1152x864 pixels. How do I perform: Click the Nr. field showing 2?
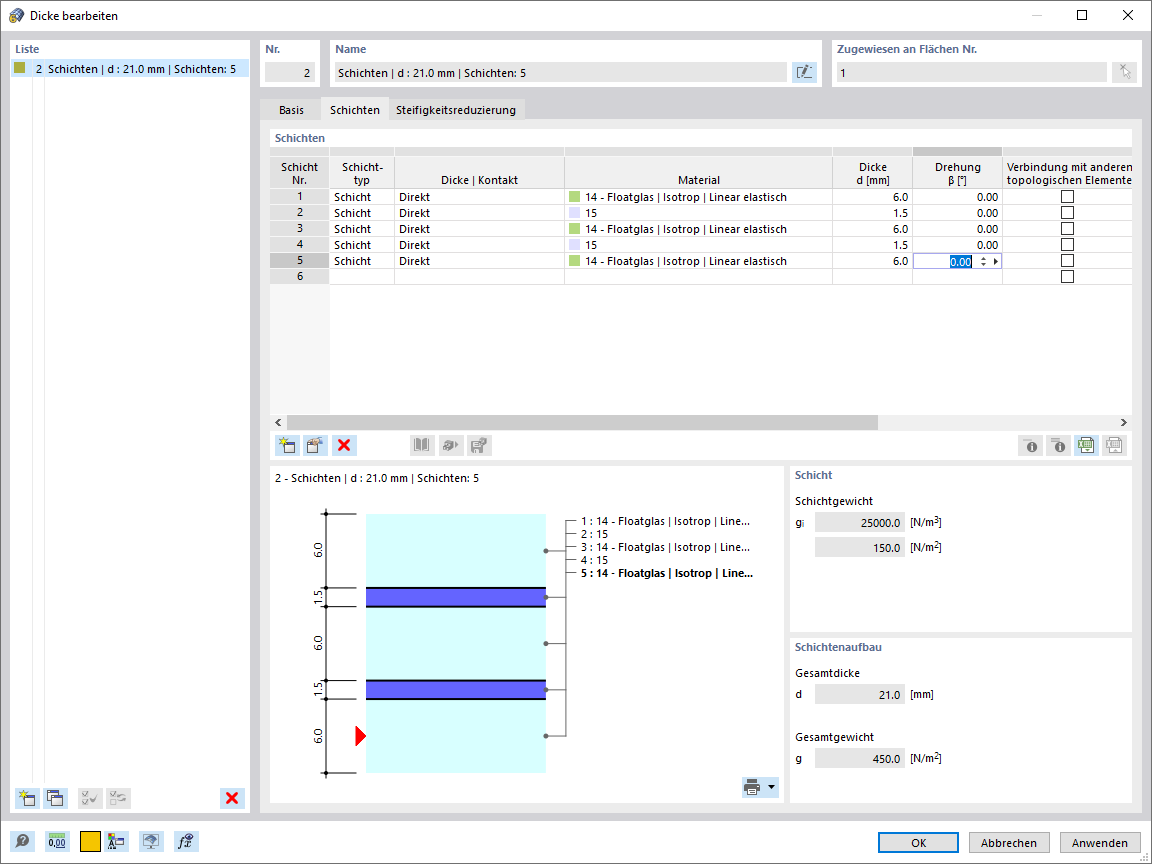click(290, 73)
